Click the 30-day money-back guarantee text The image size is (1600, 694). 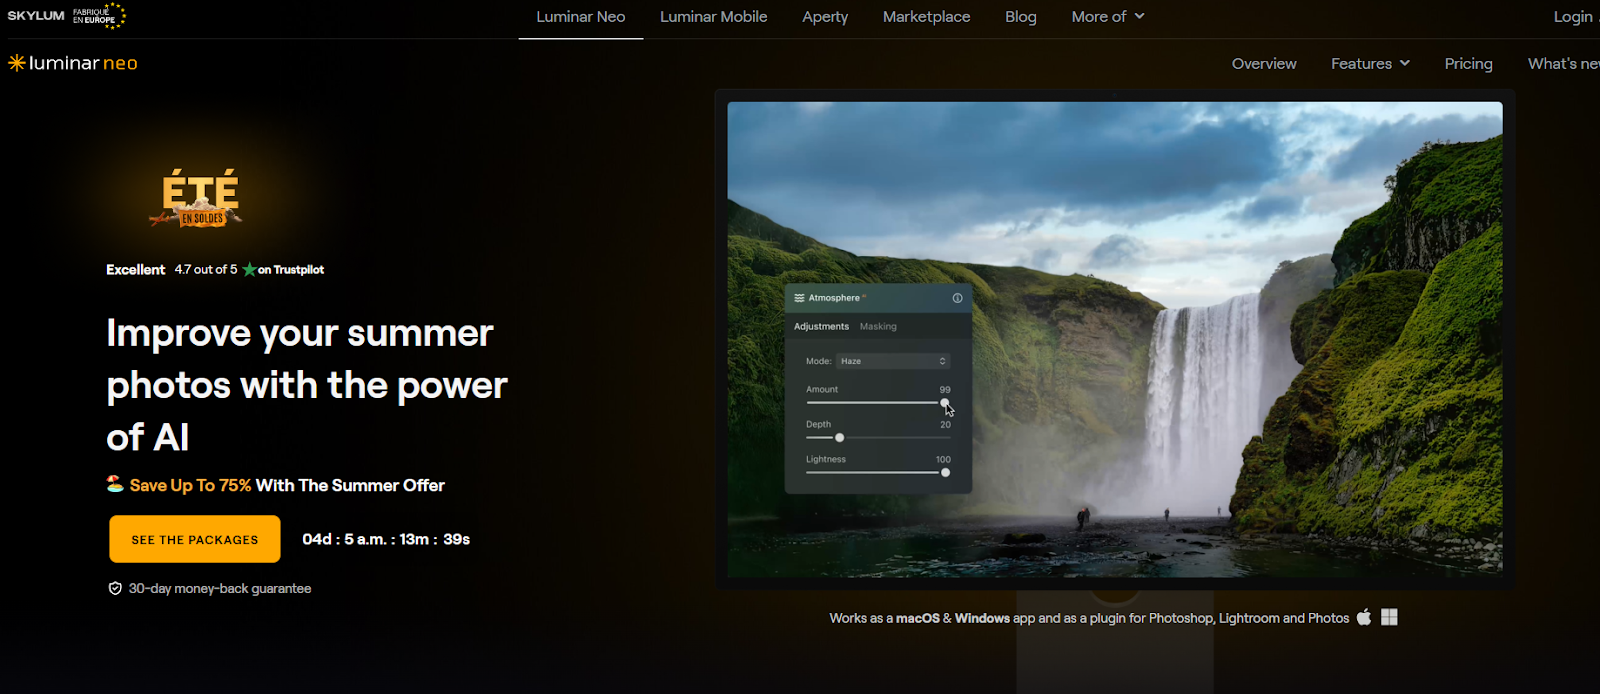click(x=220, y=589)
